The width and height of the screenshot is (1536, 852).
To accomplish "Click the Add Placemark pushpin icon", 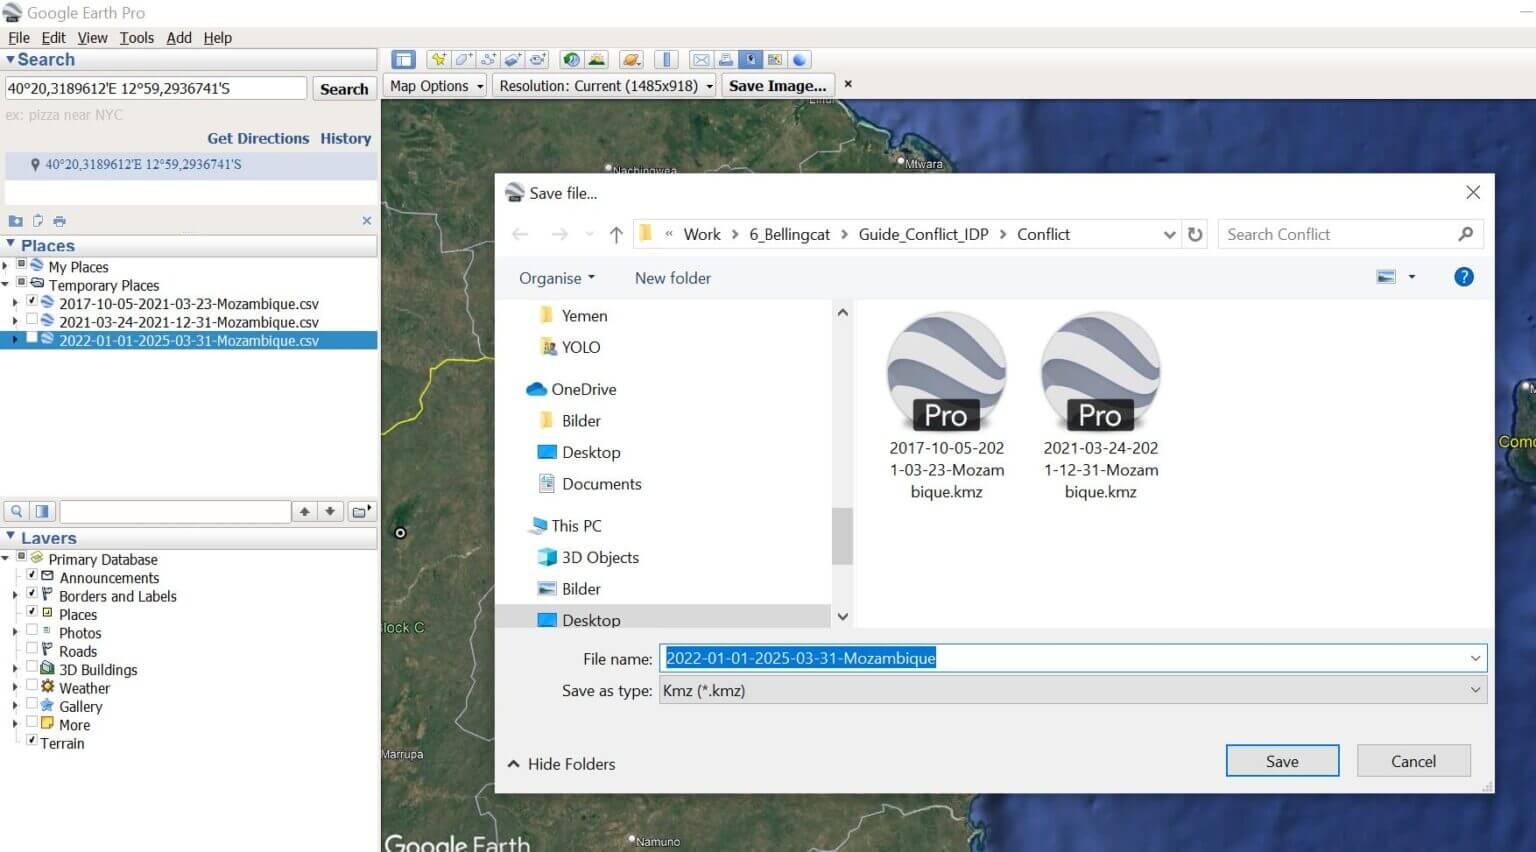I will (x=438, y=60).
